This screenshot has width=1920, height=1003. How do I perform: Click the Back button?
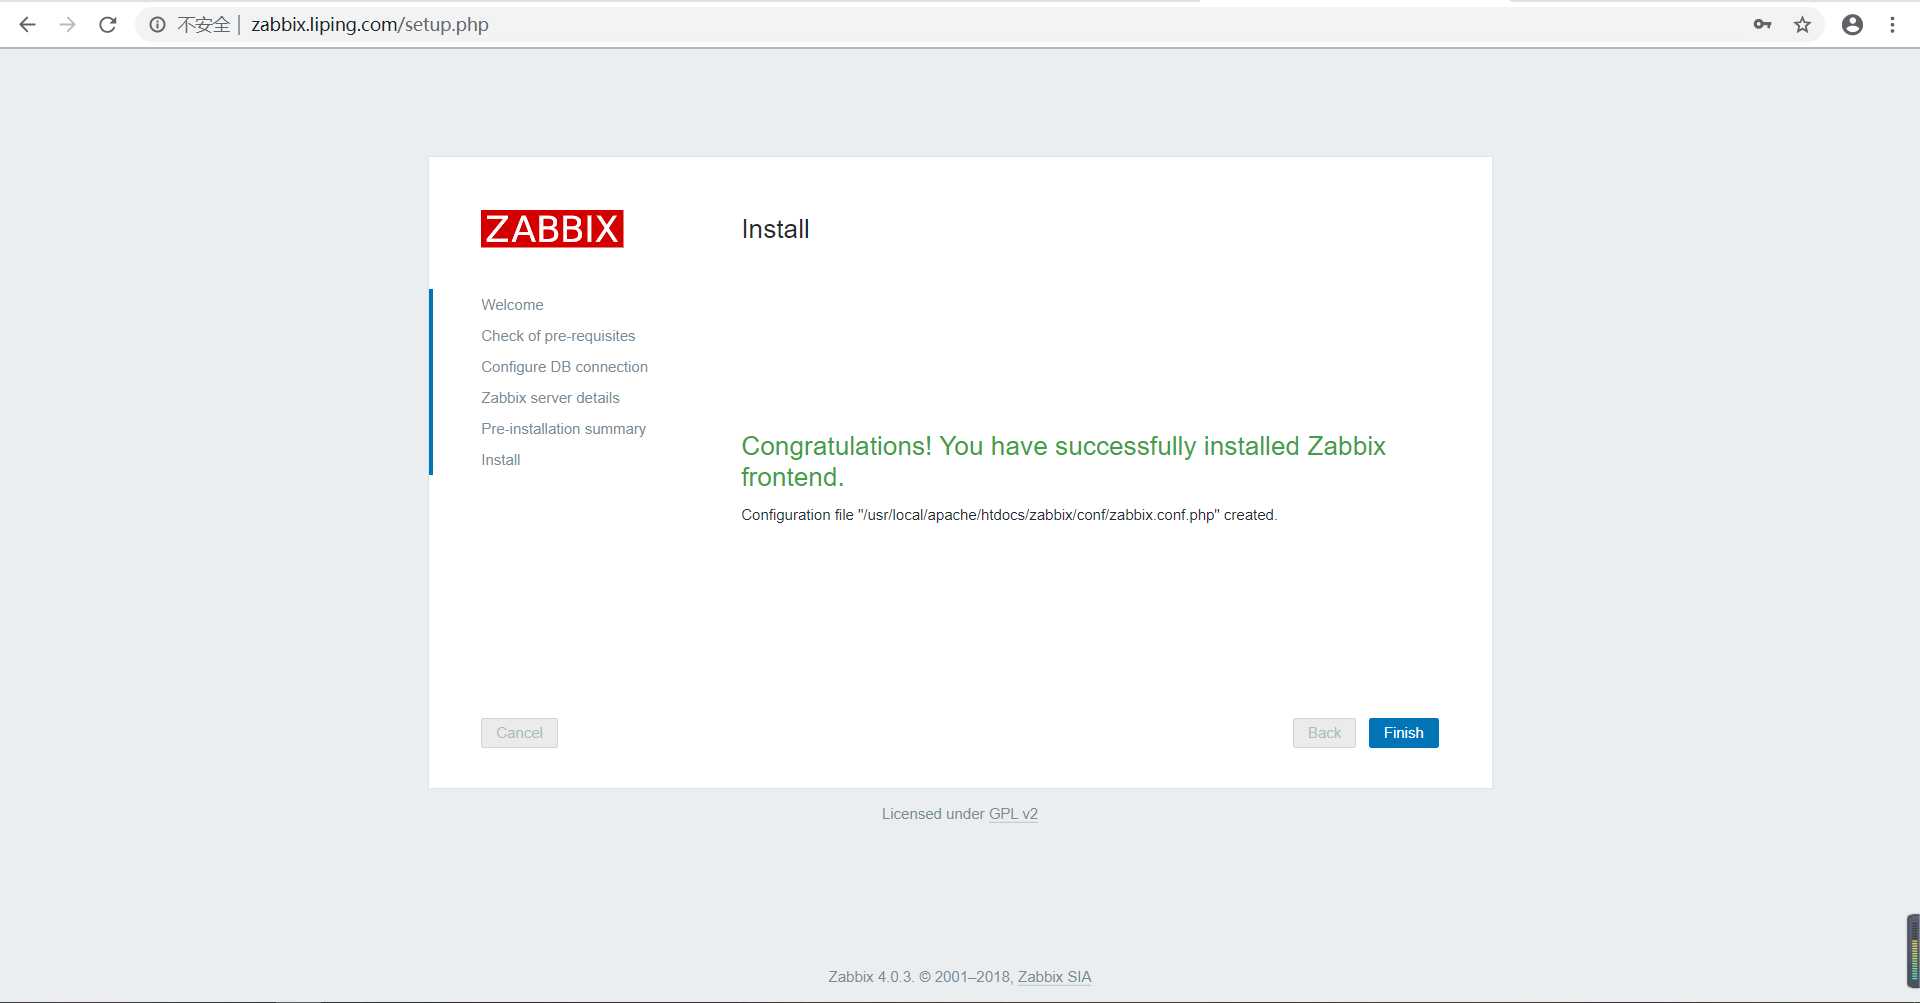1324,733
